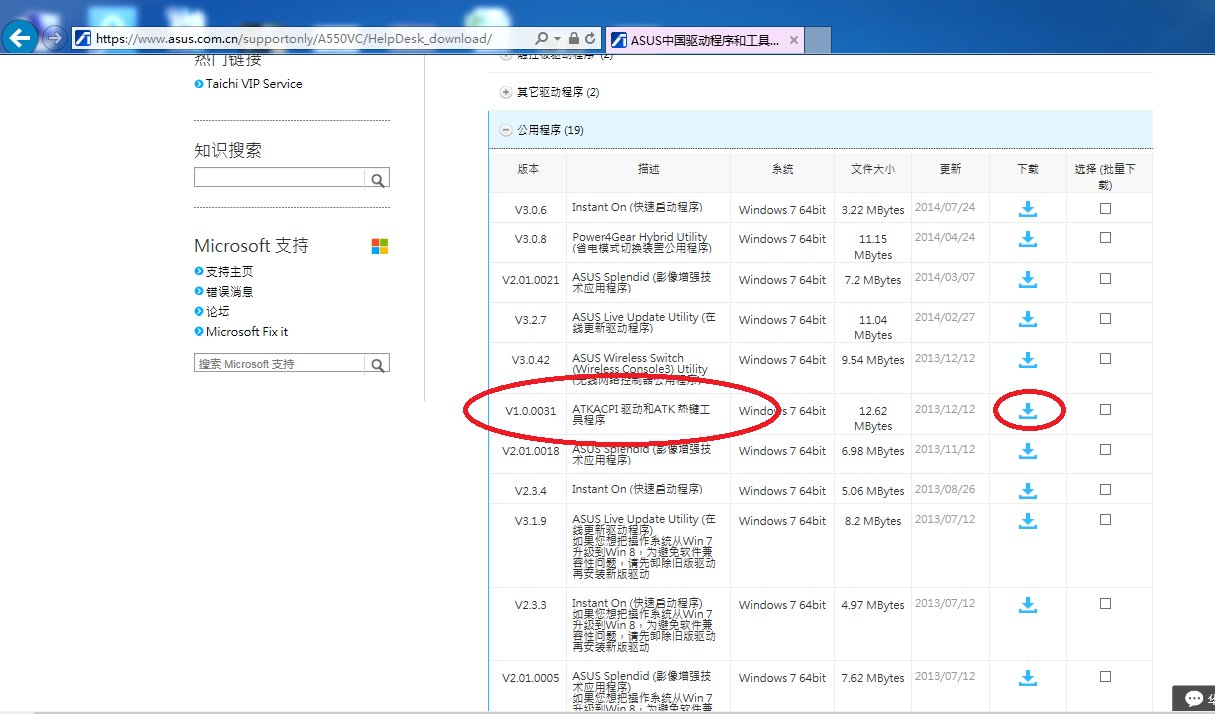Download the Power4Gear Hybrid Utility
Image resolution: width=1215 pixels, height=714 pixels.
click(x=1027, y=239)
